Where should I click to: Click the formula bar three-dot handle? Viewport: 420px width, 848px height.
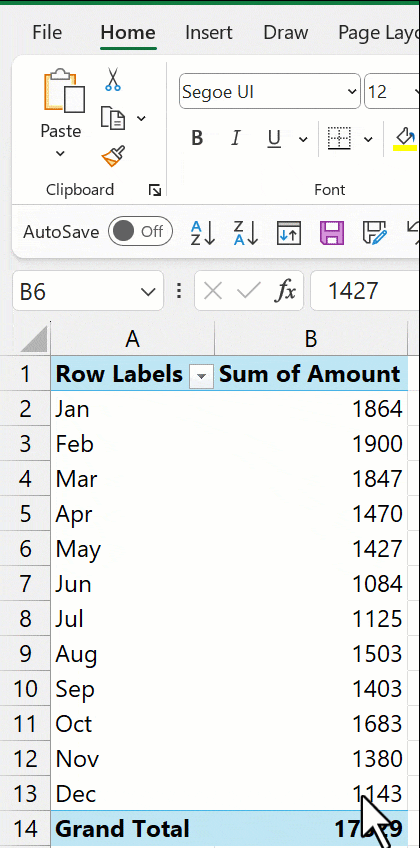[179, 292]
